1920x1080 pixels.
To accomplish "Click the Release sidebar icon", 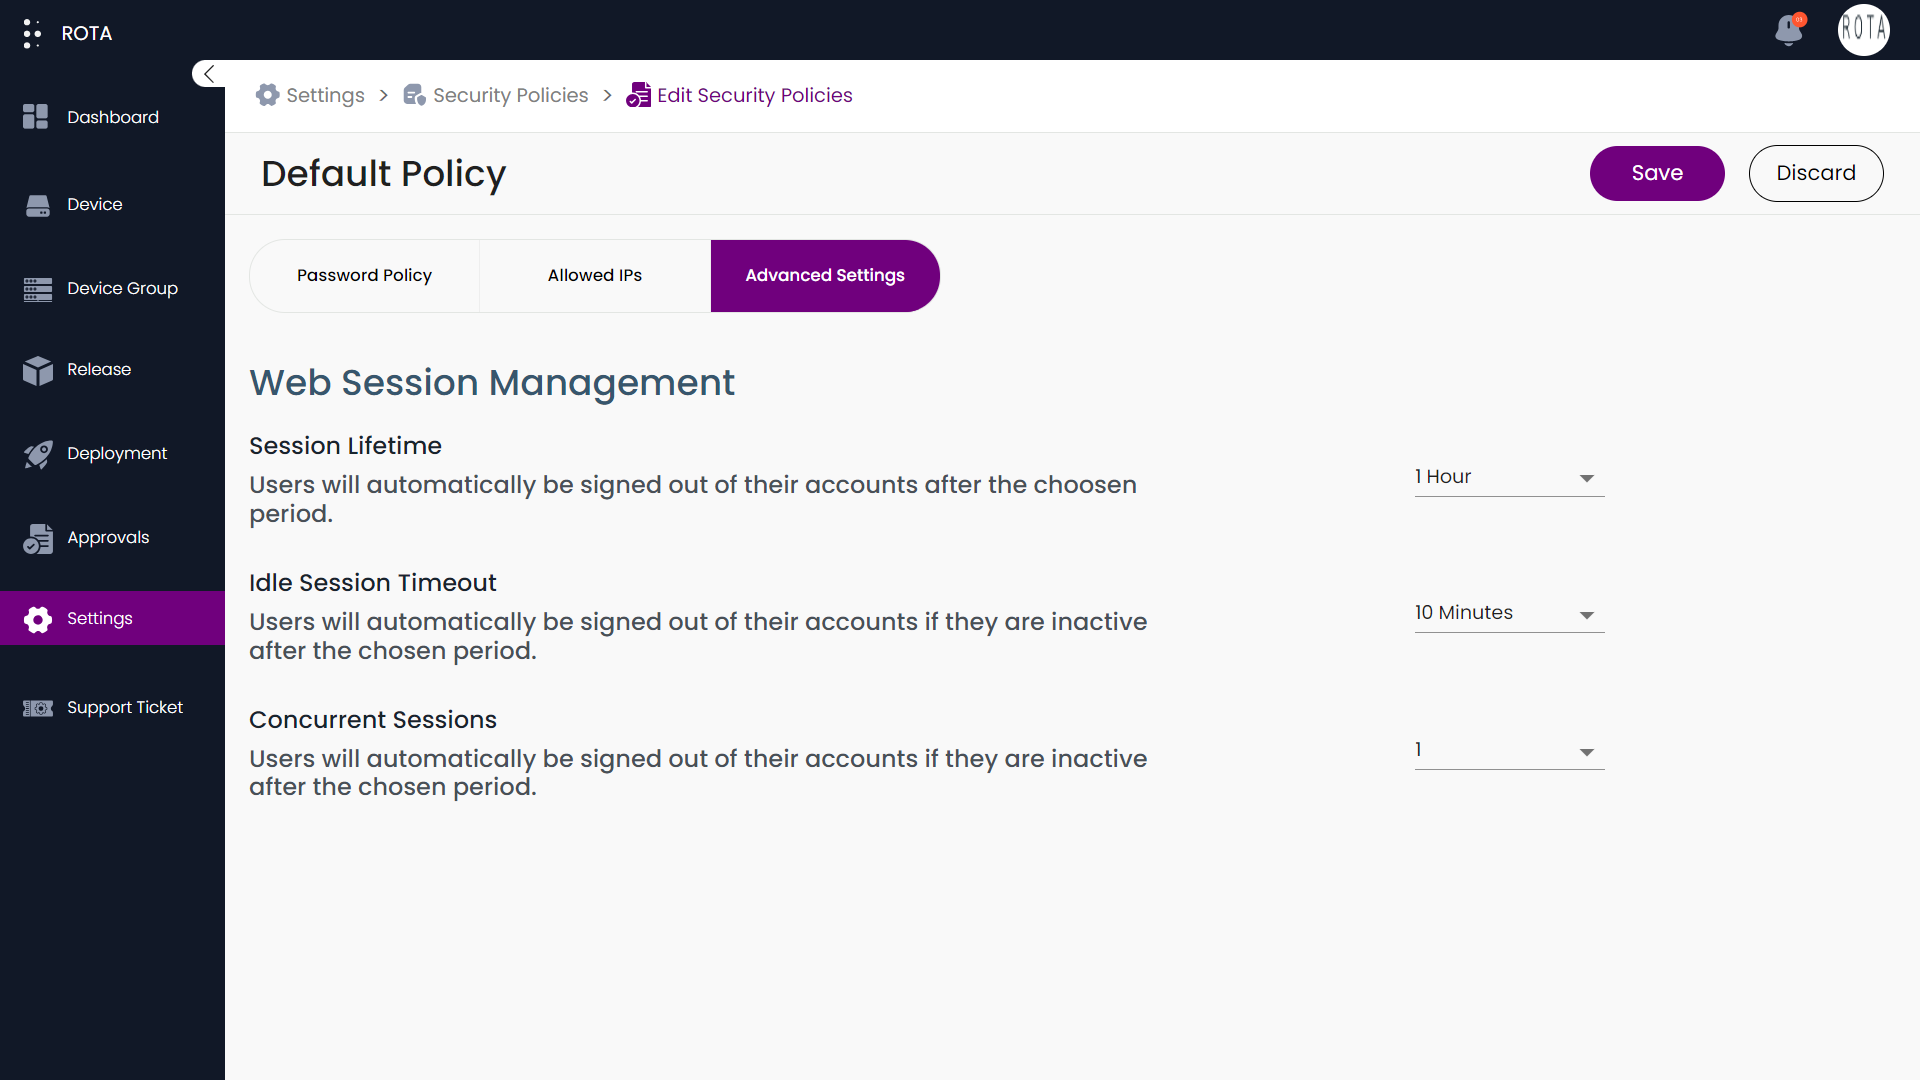I will 40,371.
